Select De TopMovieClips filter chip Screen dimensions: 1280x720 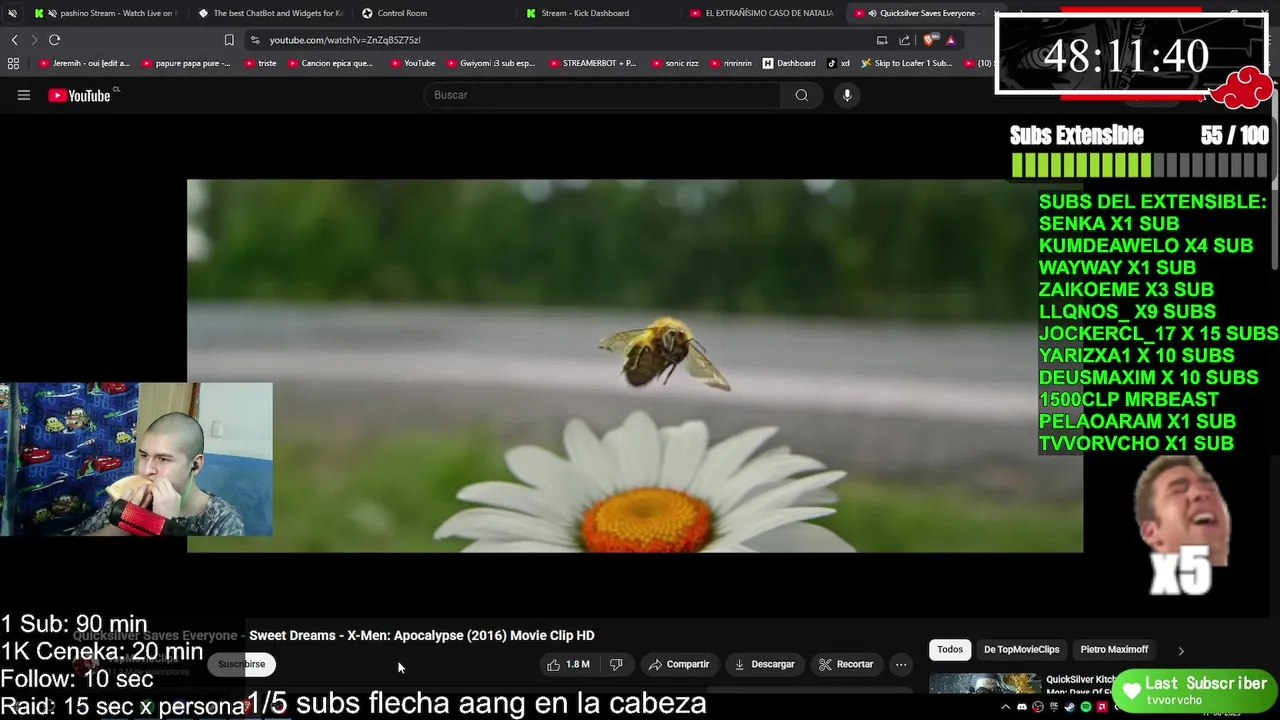[1021, 650]
